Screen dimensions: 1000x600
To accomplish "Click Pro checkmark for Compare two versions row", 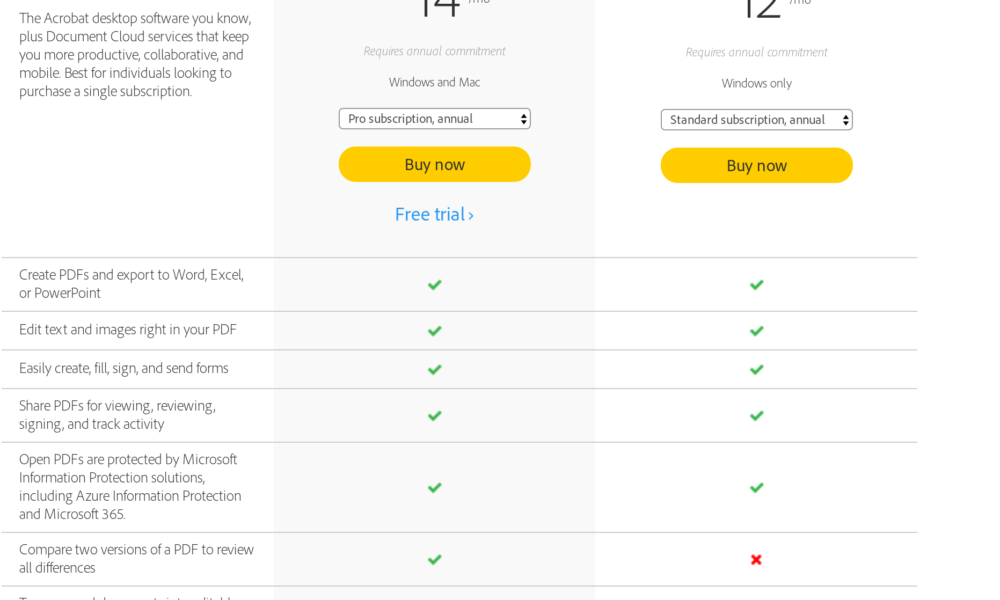I will [x=434, y=560].
